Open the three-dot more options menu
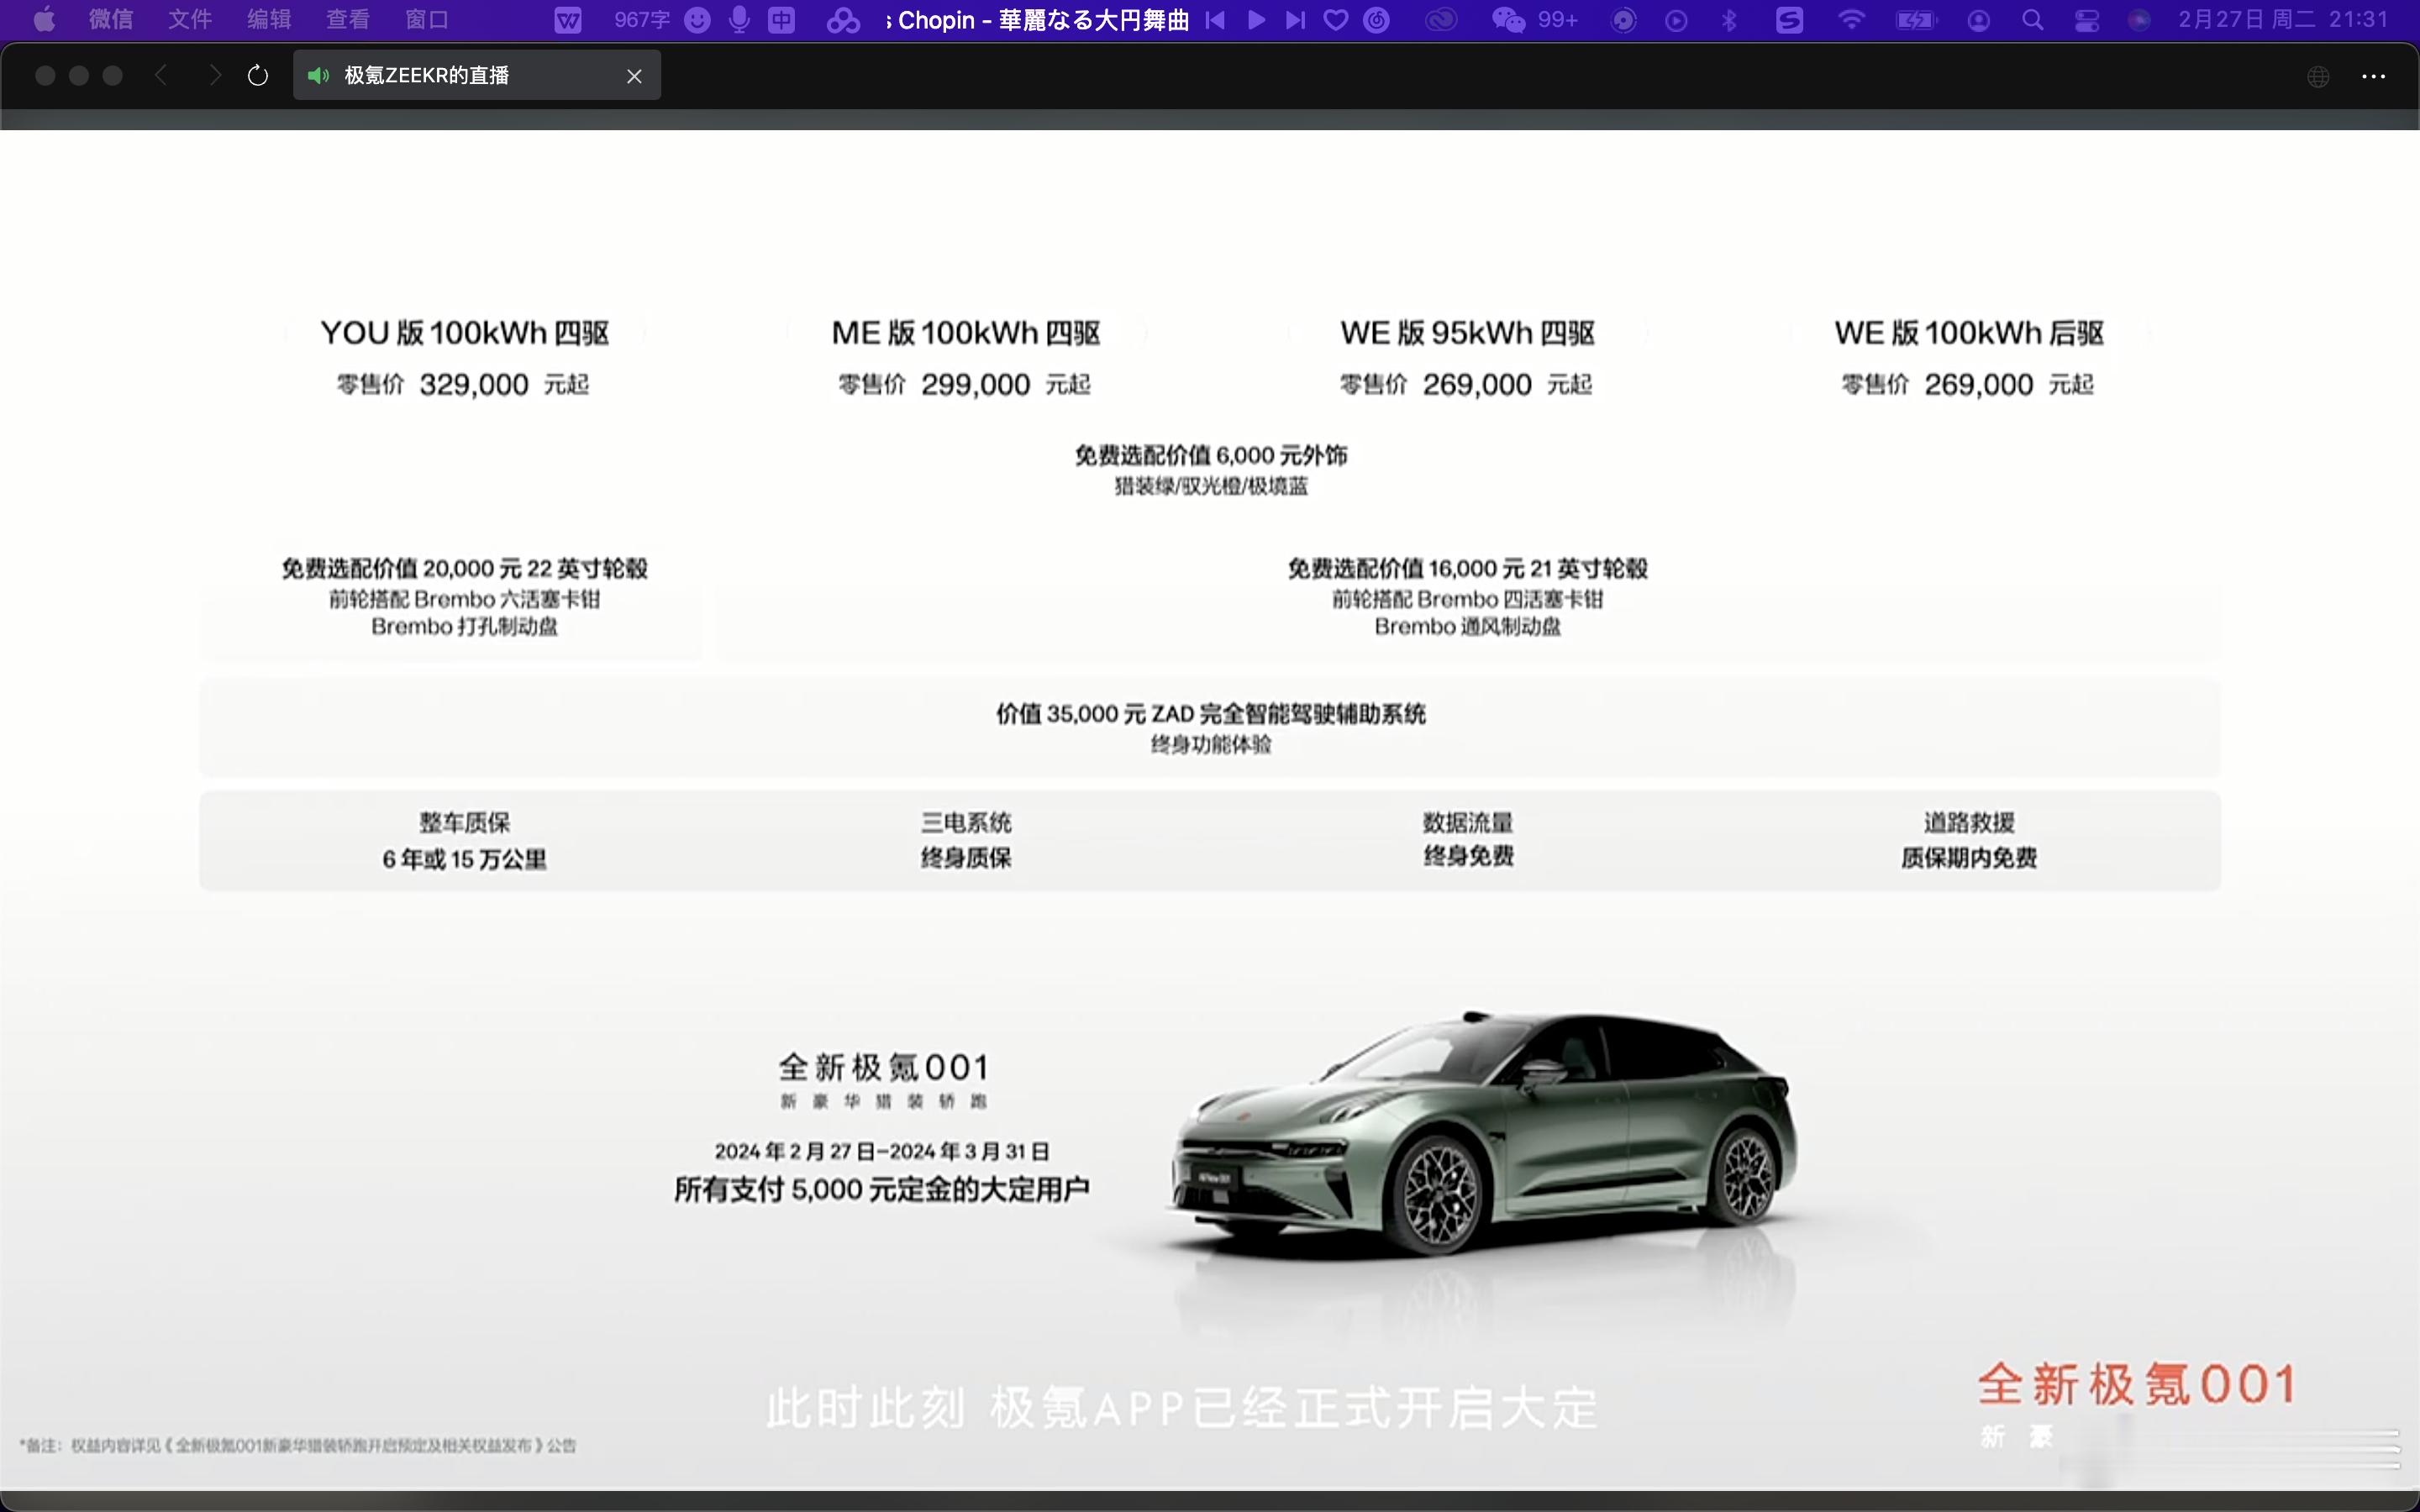This screenshot has height=1512, width=2420. (x=2374, y=76)
